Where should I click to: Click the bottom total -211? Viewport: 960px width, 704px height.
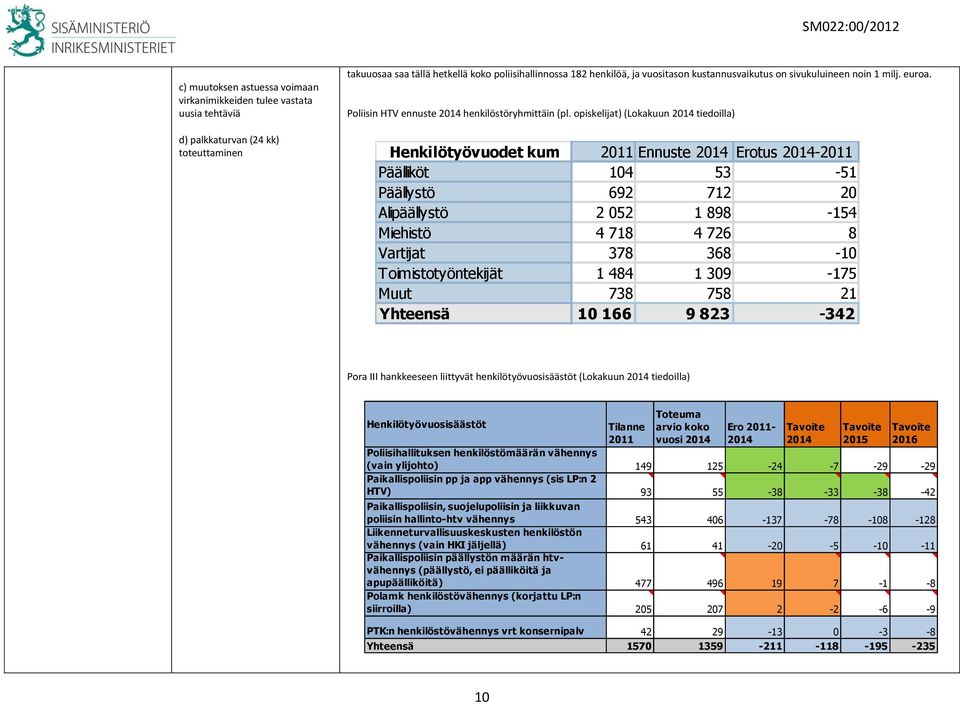770,646
